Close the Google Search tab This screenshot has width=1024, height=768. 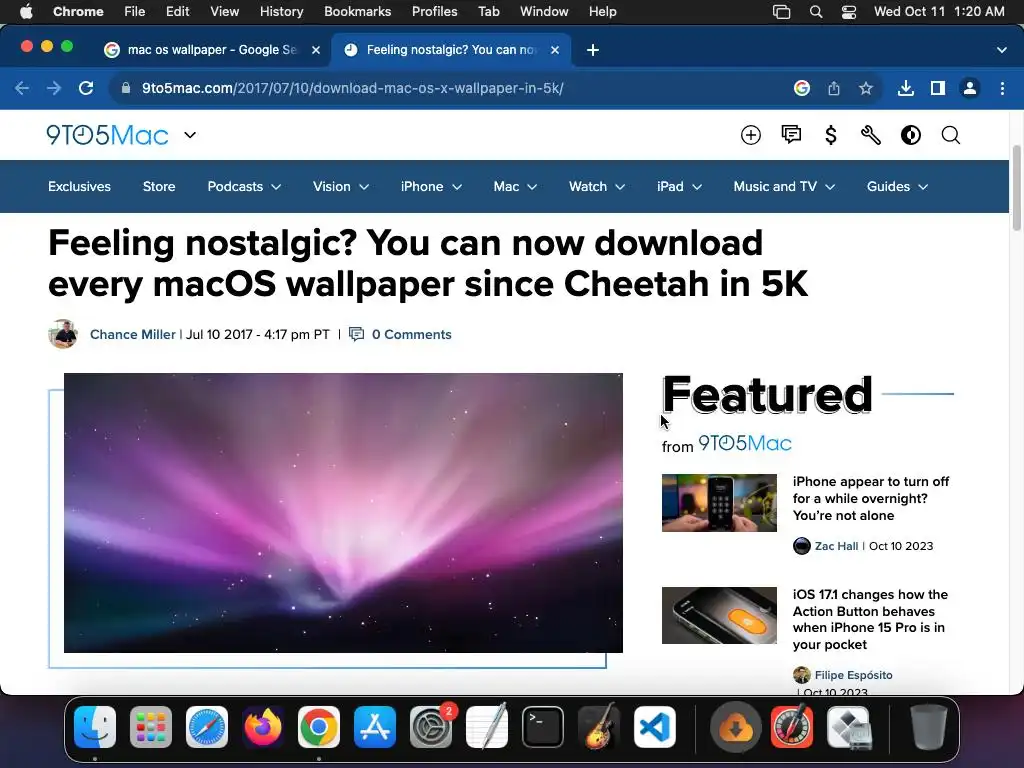click(x=315, y=50)
